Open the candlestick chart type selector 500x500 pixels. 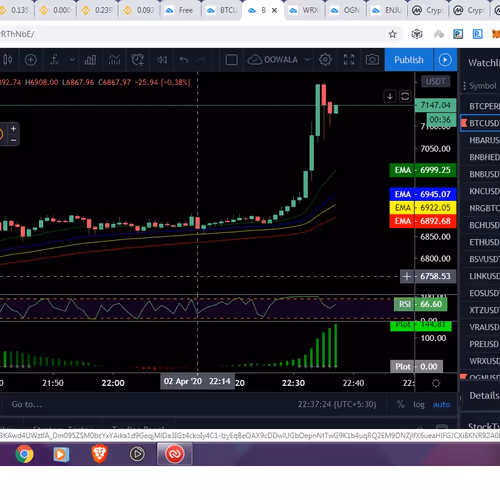(8, 60)
